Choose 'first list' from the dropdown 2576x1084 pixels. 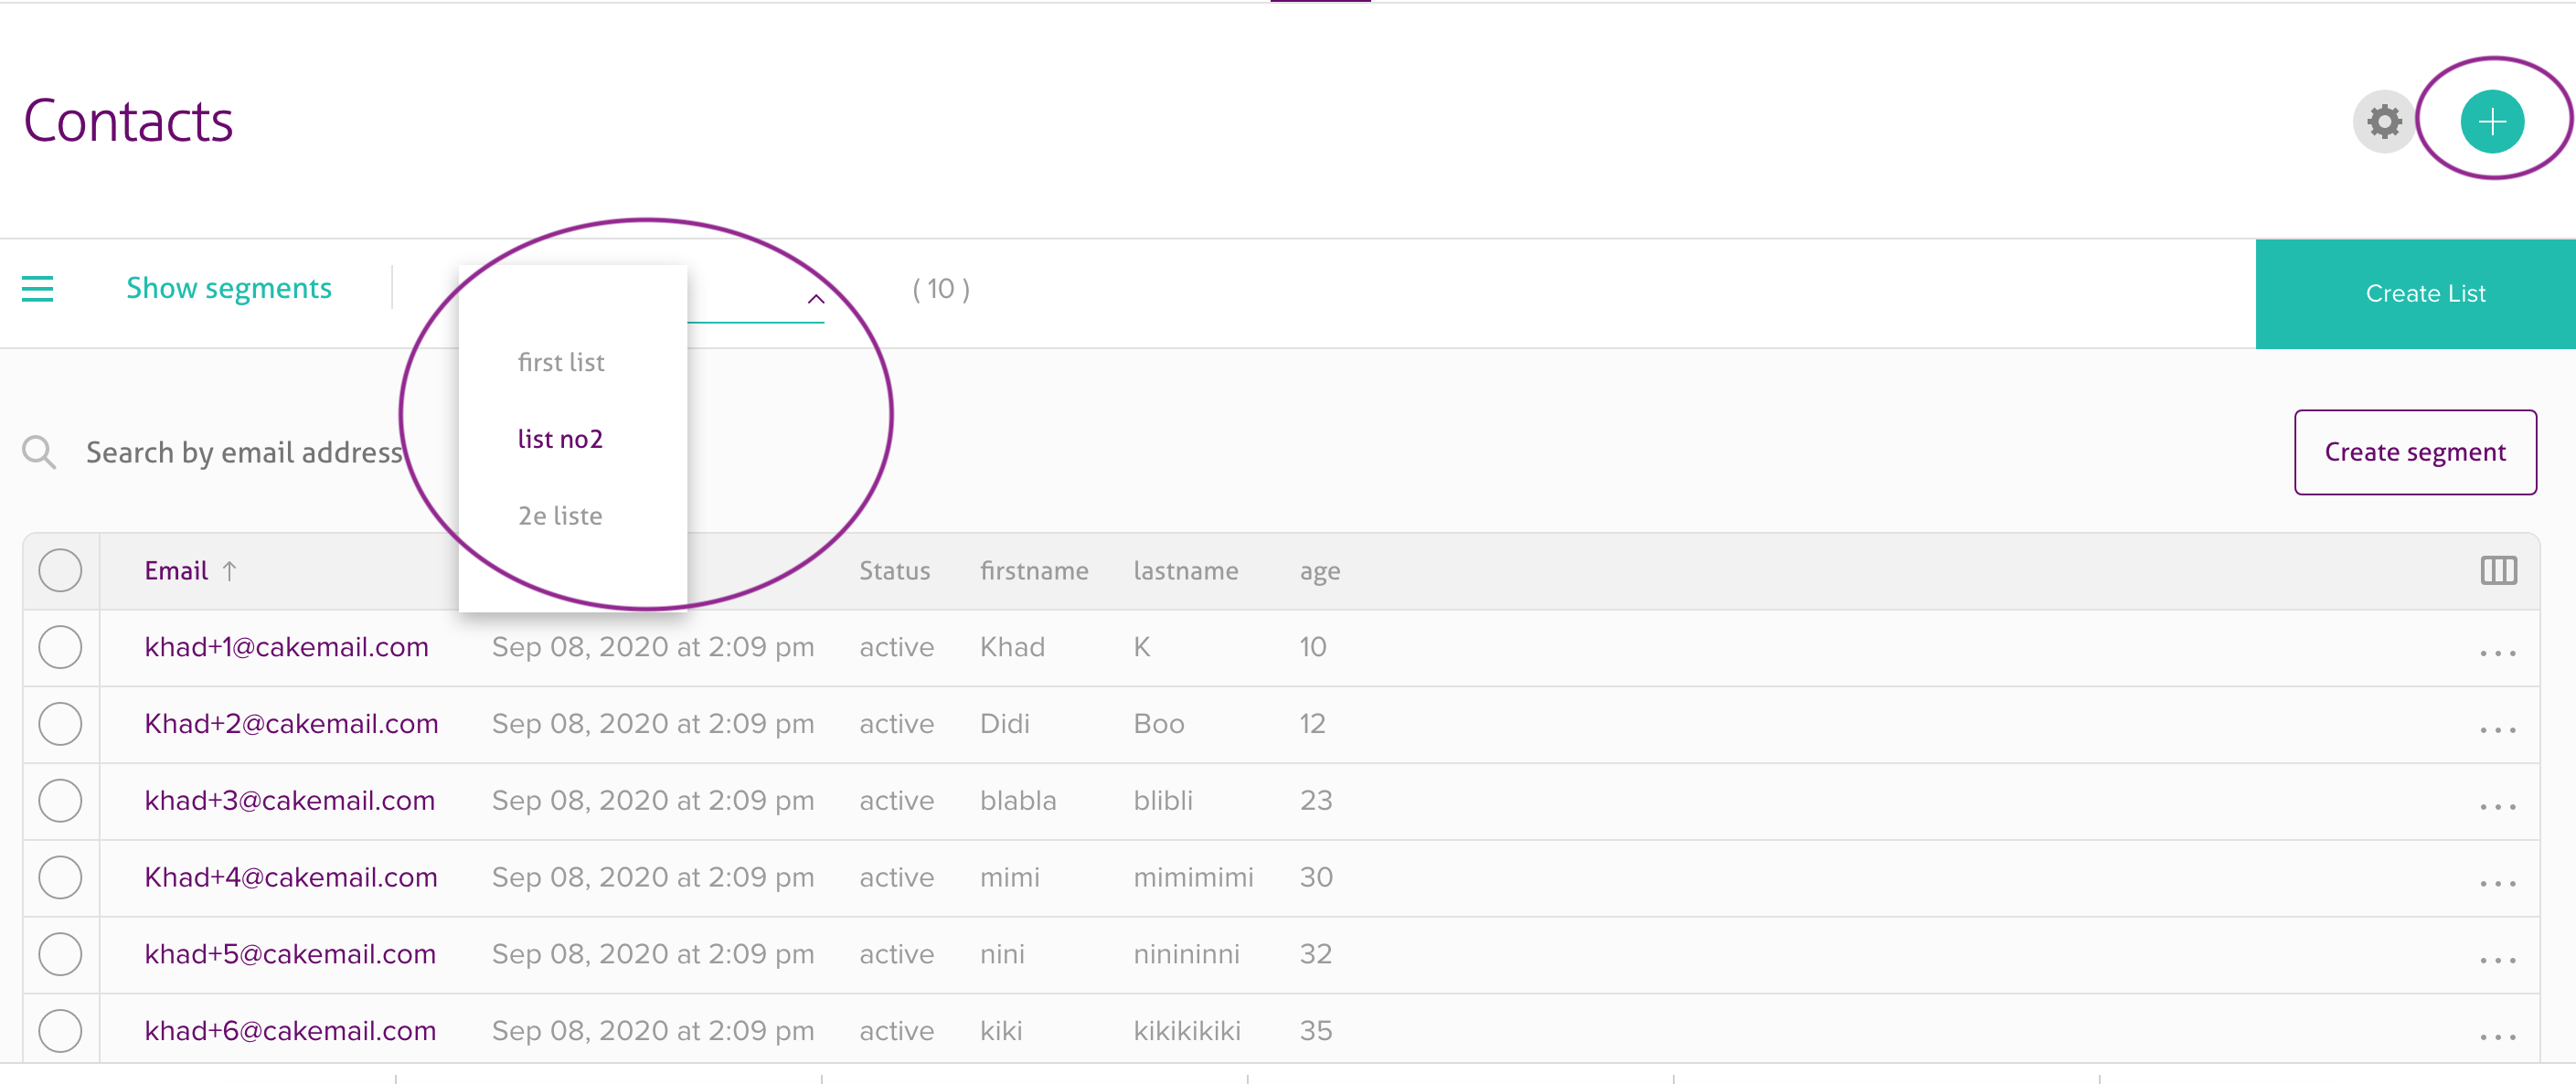(x=561, y=362)
